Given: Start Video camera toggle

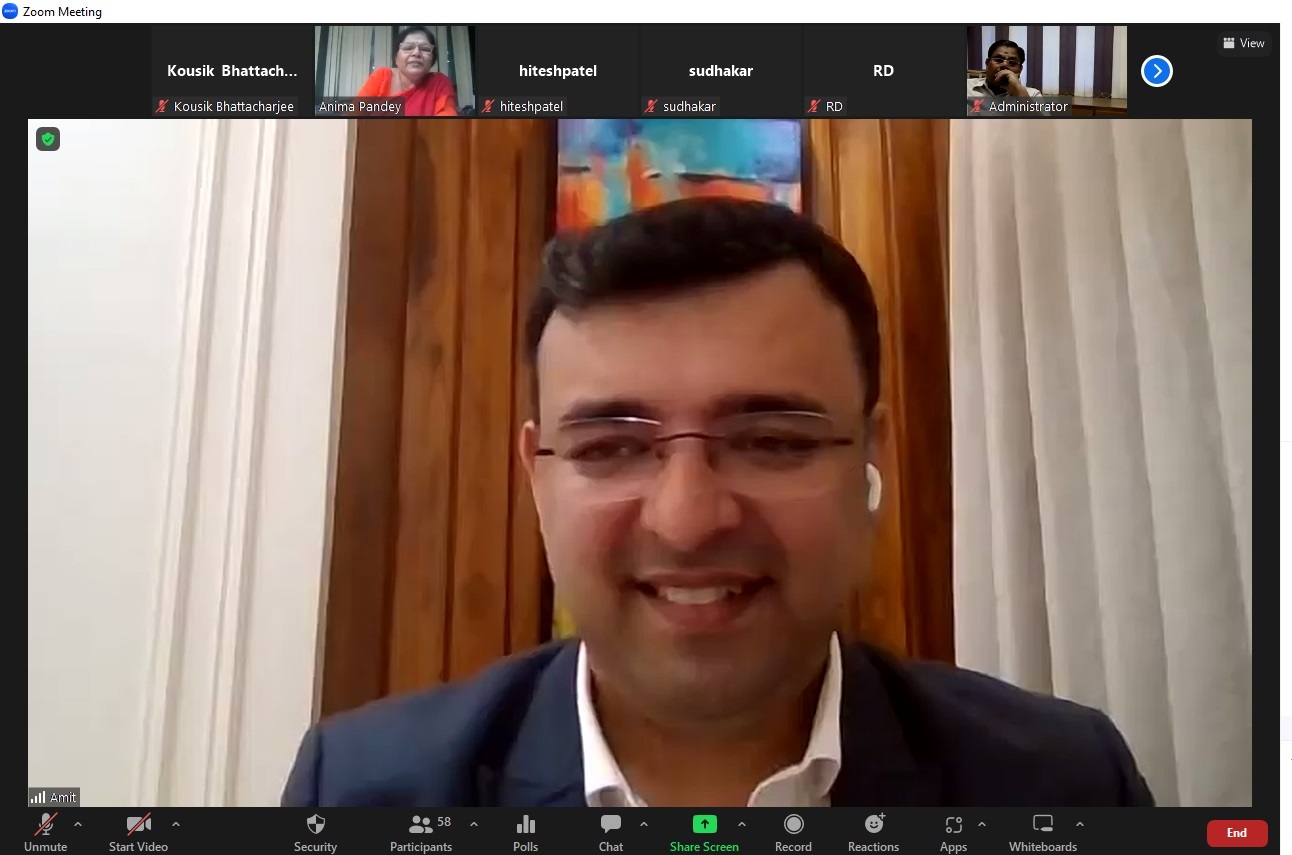Looking at the screenshot, I should click(138, 832).
